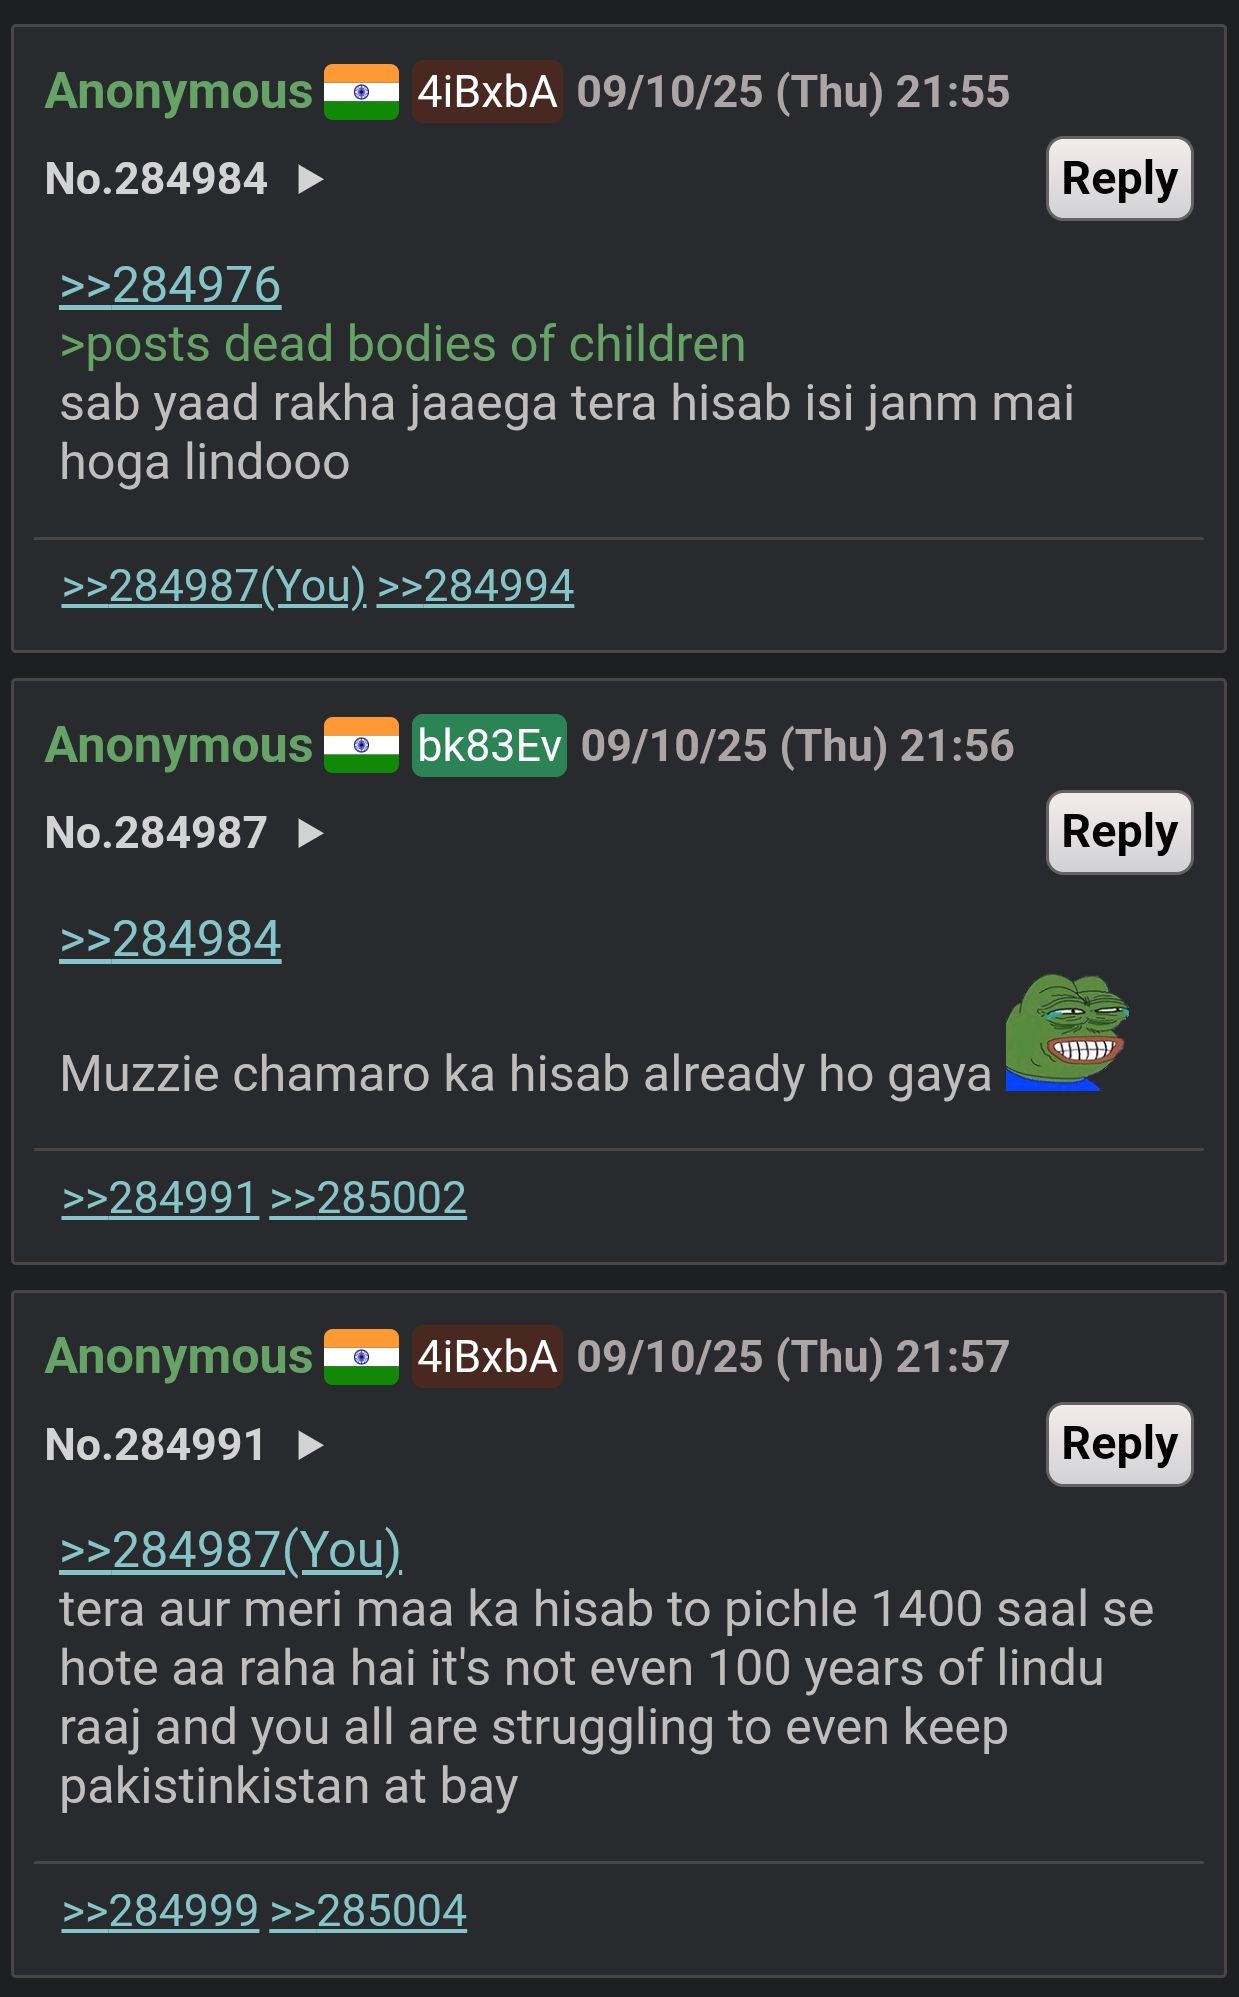Image resolution: width=1239 pixels, height=1997 pixels.
Task: Open backlink >>285004
Action: (x=368, y=1911)
